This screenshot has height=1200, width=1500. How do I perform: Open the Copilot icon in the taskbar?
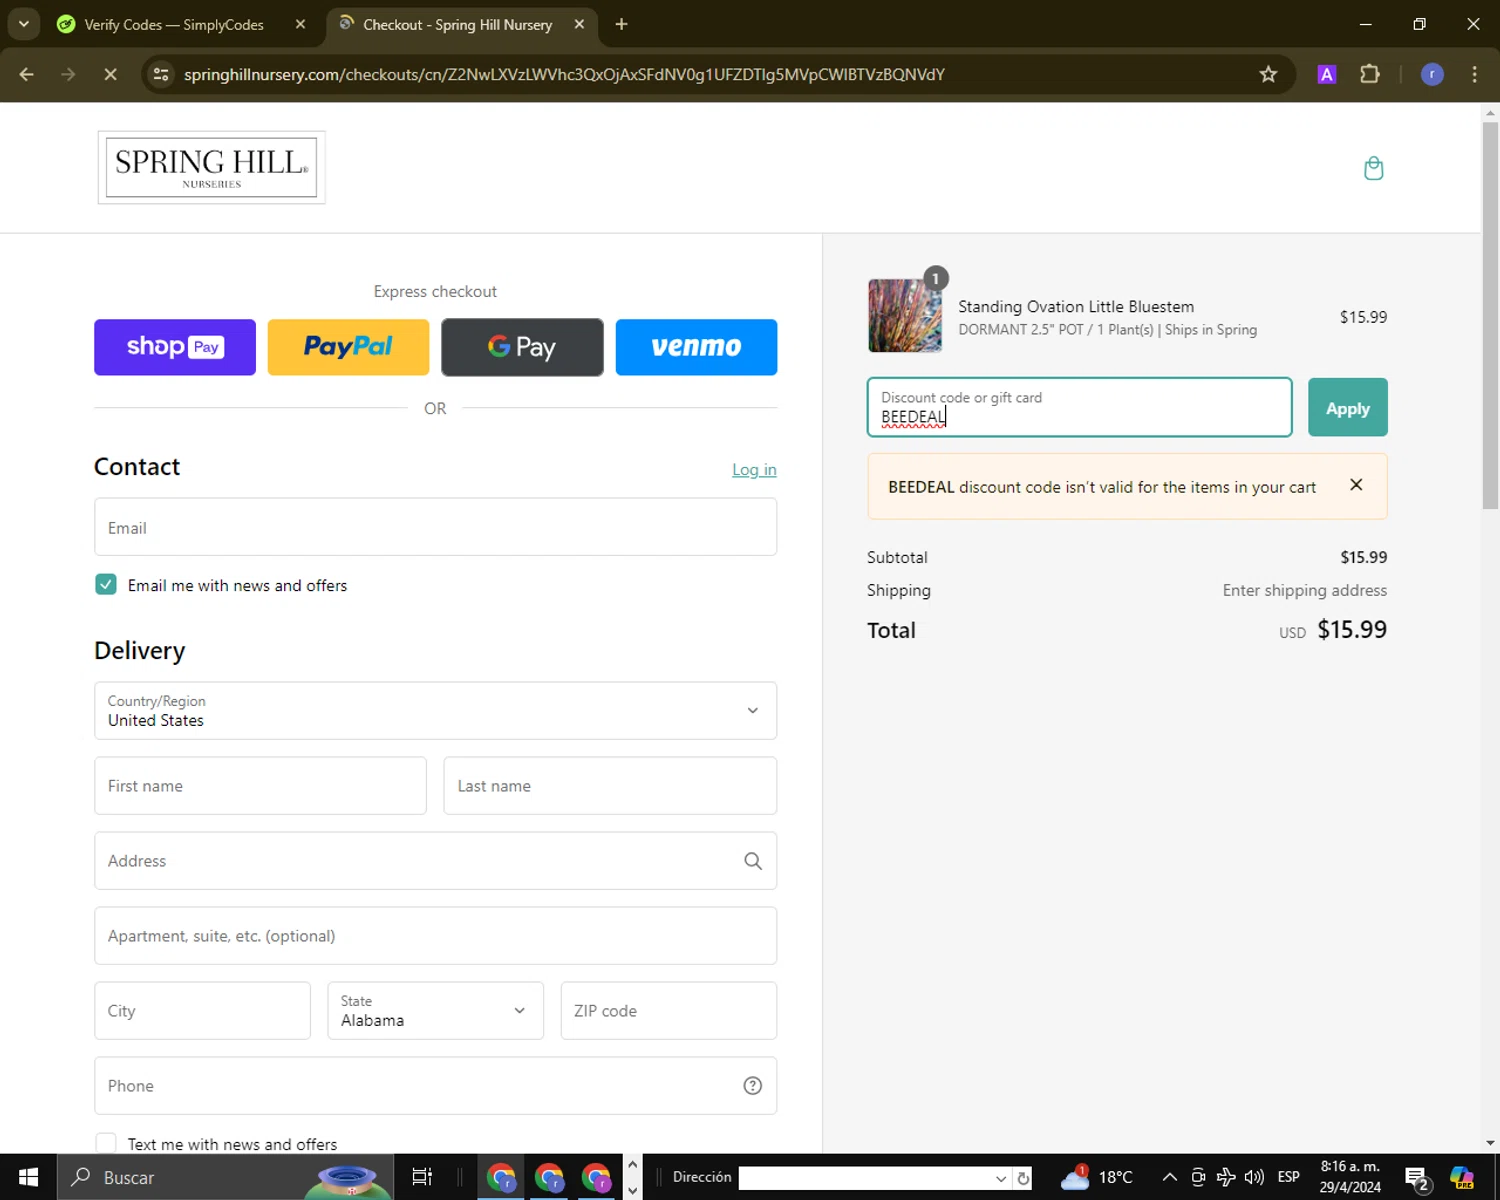pyautogui.click(x=1462, y=1177)
